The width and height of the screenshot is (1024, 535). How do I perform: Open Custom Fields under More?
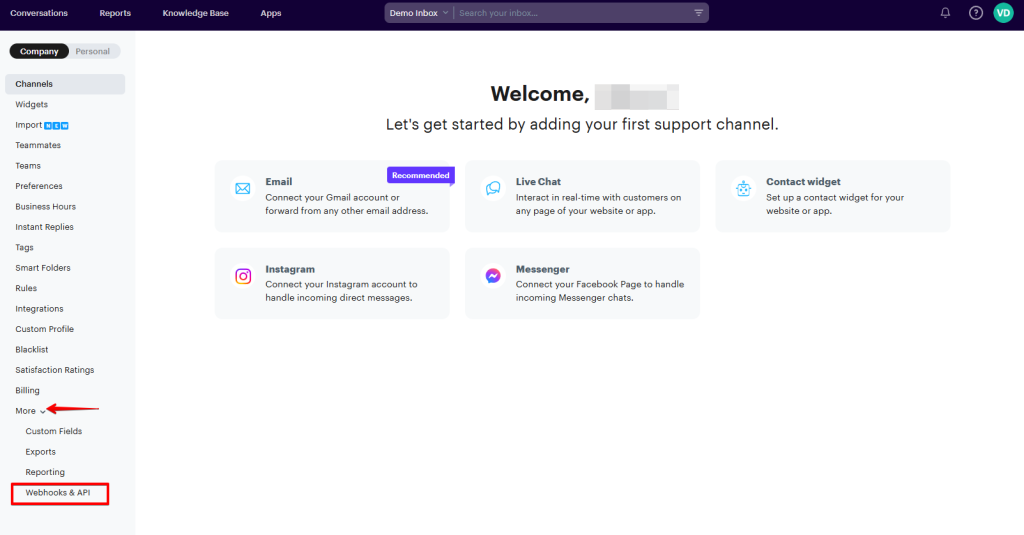(x=54, y=431)
